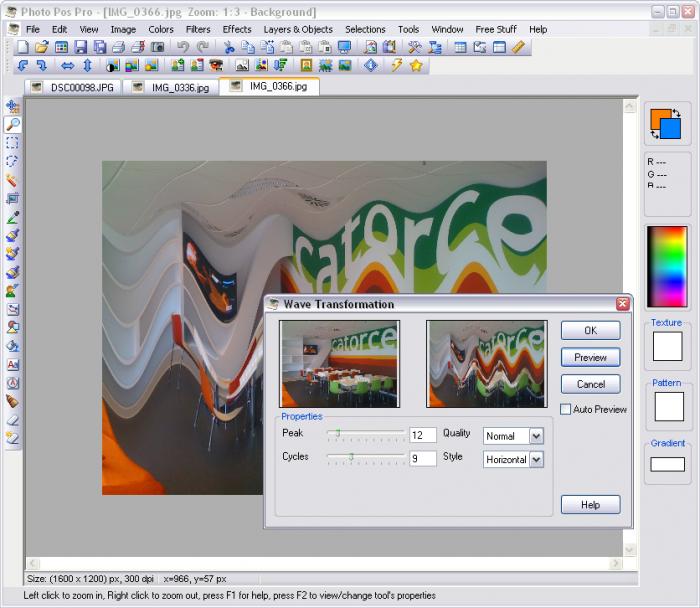Click the Print icon in toolbar
Viewport: 700px width, 608px height.
pyautogui.click(x=118, y=47)
